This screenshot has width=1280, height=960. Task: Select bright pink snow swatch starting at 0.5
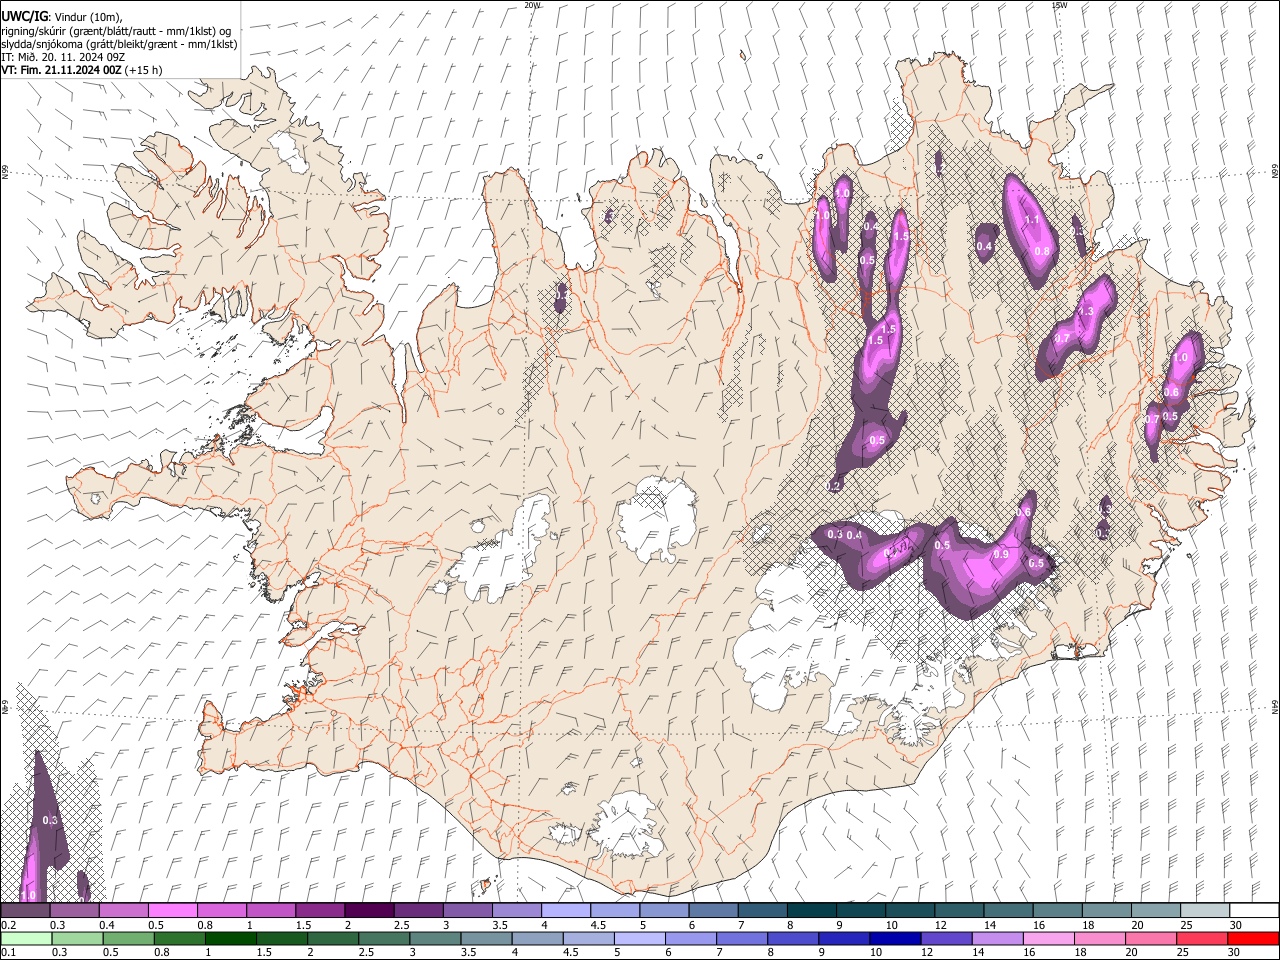[x=172, y=910]
